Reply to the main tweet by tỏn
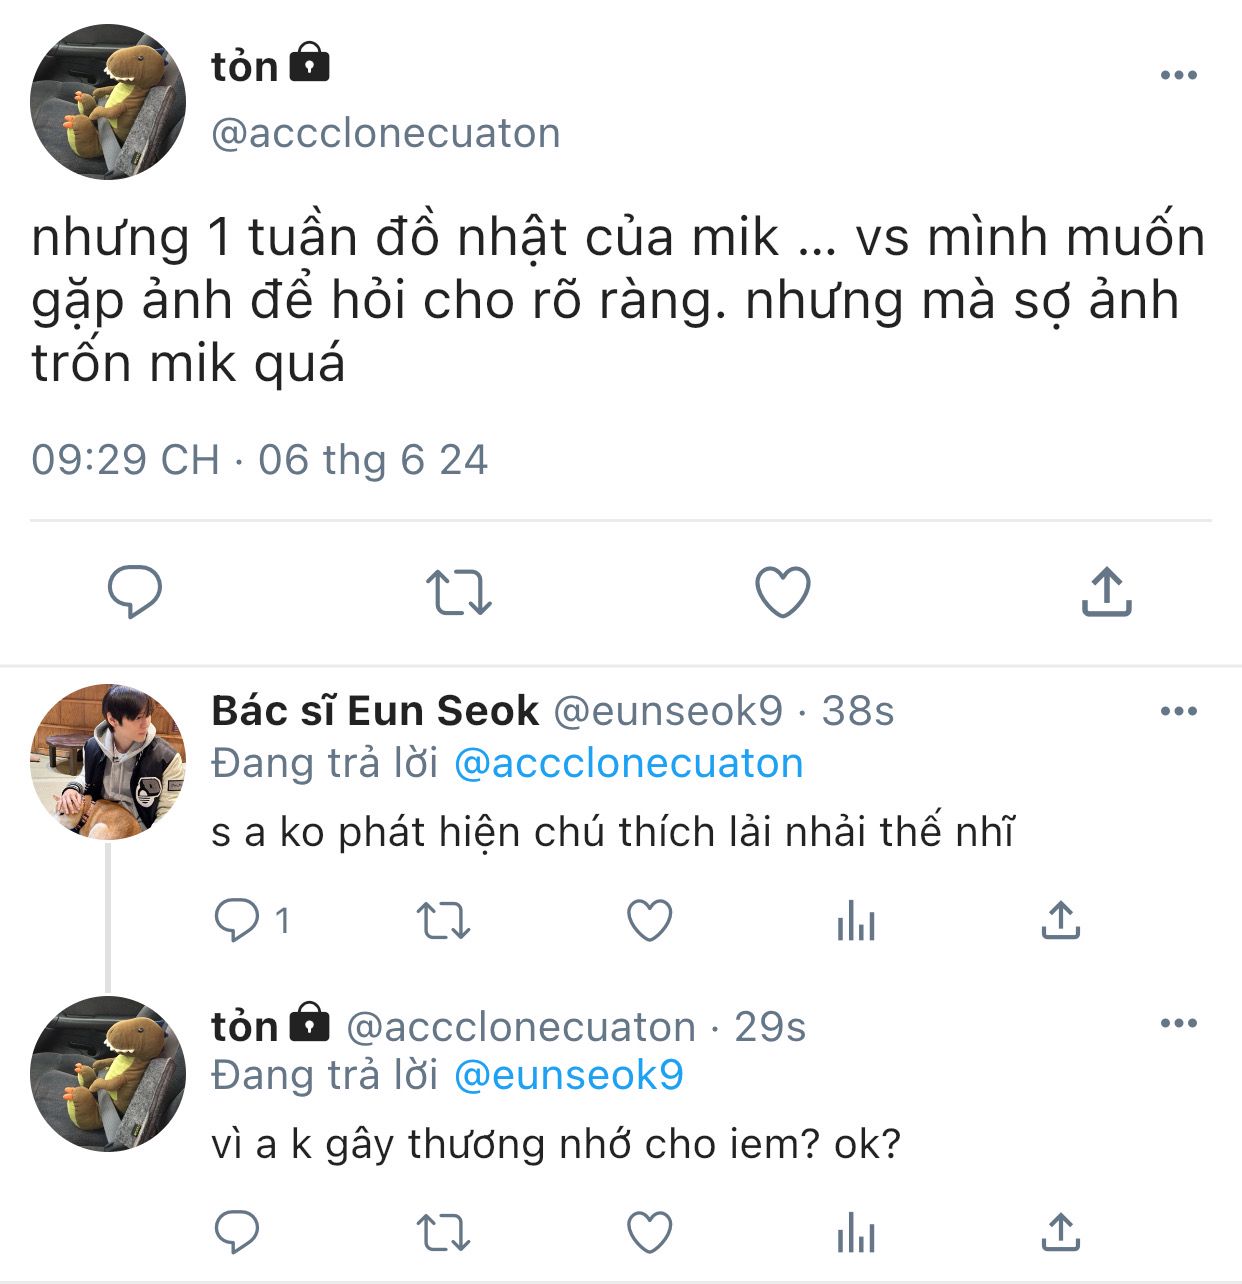 tap(135, 592)
